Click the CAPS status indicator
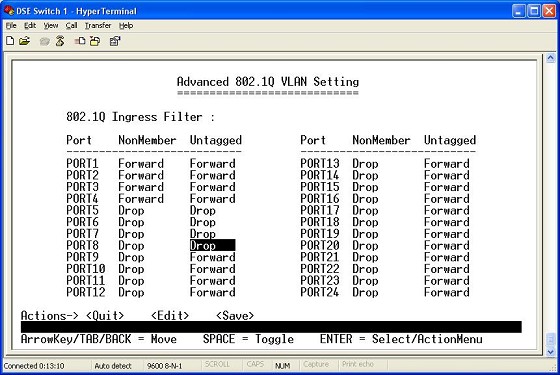Screen dimensions: 560x375 [x=255, y=364]
